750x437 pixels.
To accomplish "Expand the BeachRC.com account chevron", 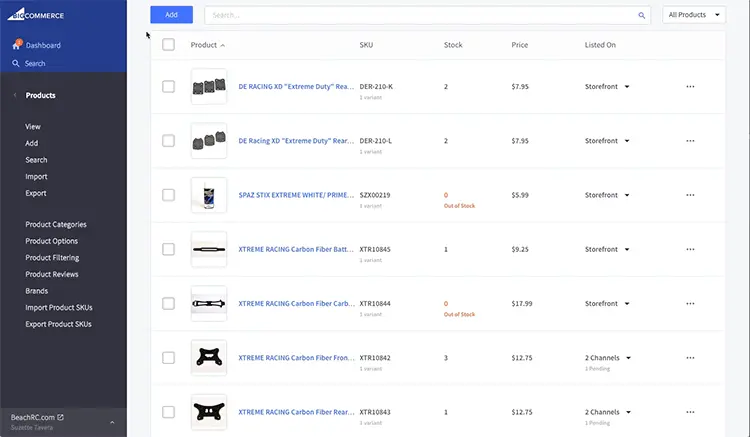I will click(112, 422).
